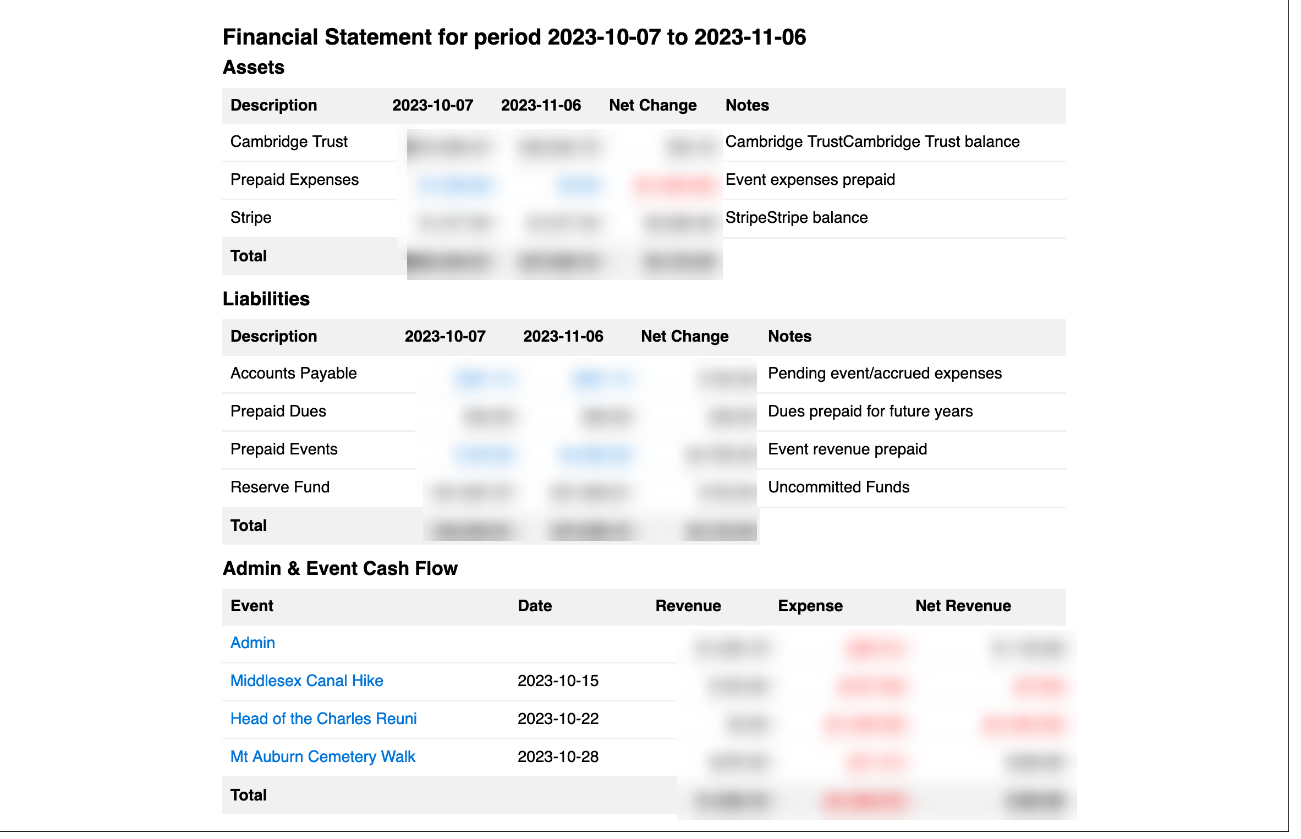This screenshot has width=1301, height=839.
Task: Click the Prepaid Dues liability label
Action: click(x=278, y=411)
